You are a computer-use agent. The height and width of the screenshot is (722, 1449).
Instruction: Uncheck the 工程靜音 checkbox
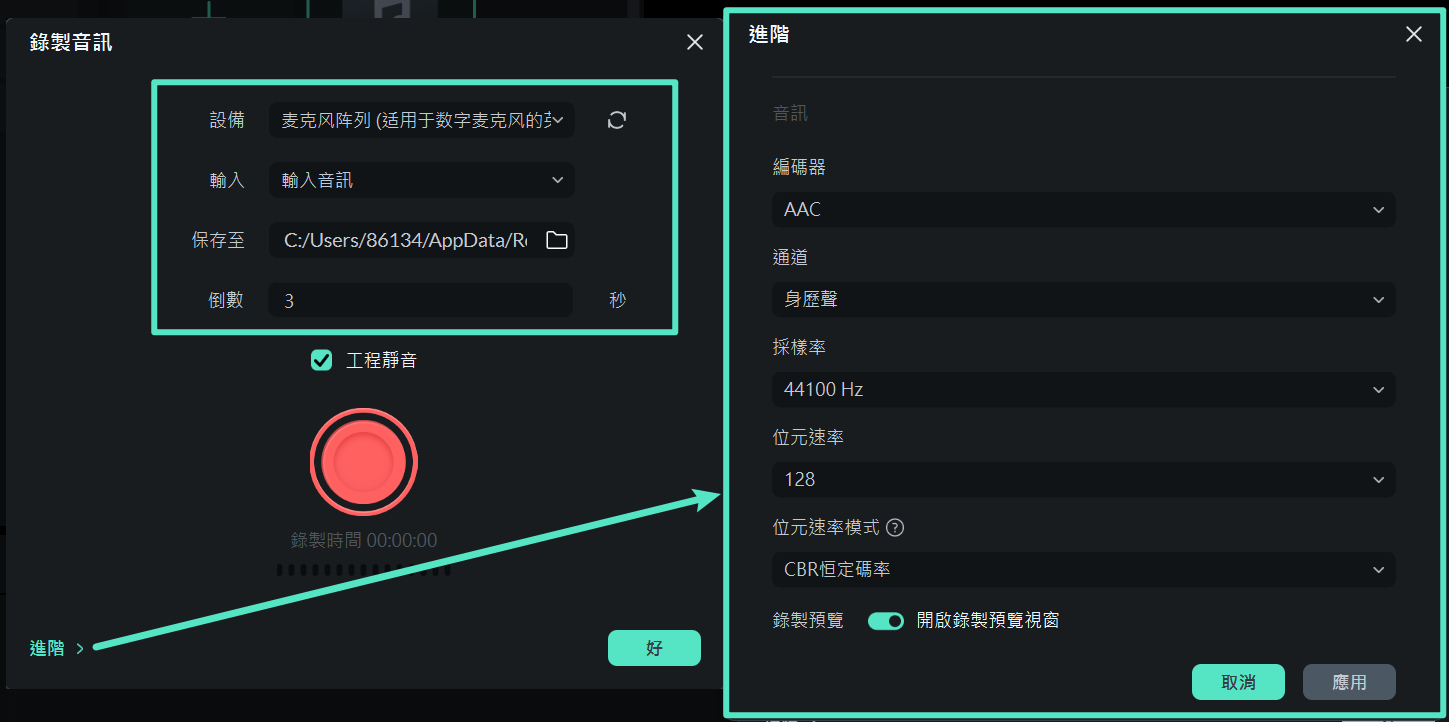coord(321,360)
